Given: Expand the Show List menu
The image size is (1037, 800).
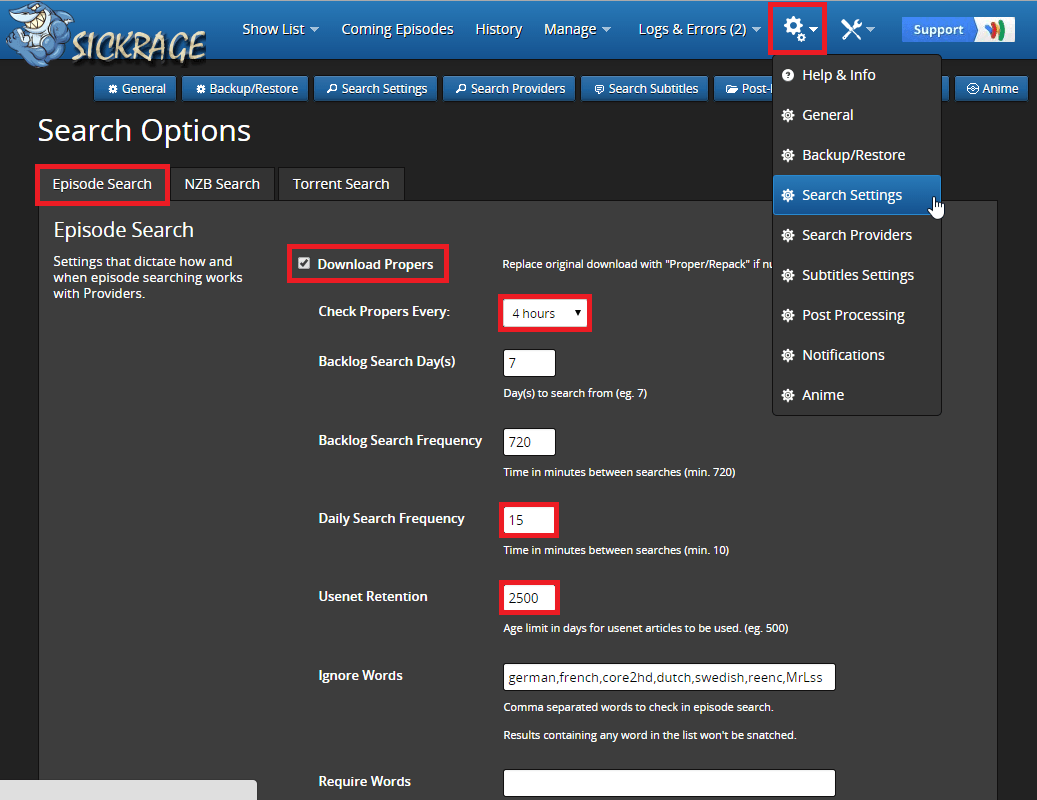Looking at the screenshot, I should [x=280, y=29].
